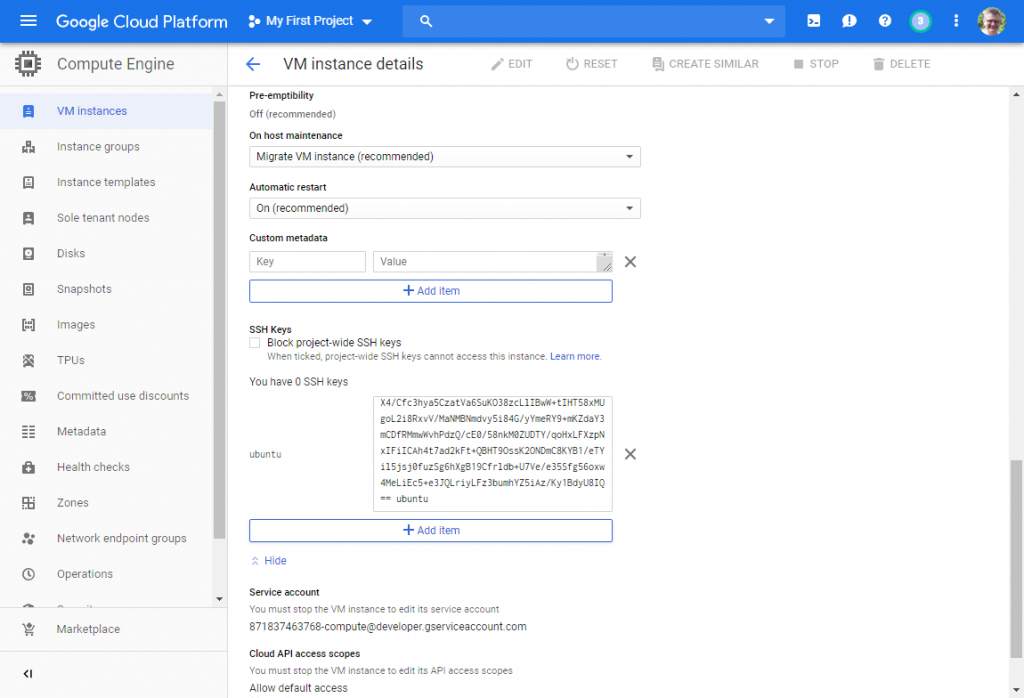Go to Sole tenant nodes
This screenshot has width=1024, height=698.
coord(103,218)
